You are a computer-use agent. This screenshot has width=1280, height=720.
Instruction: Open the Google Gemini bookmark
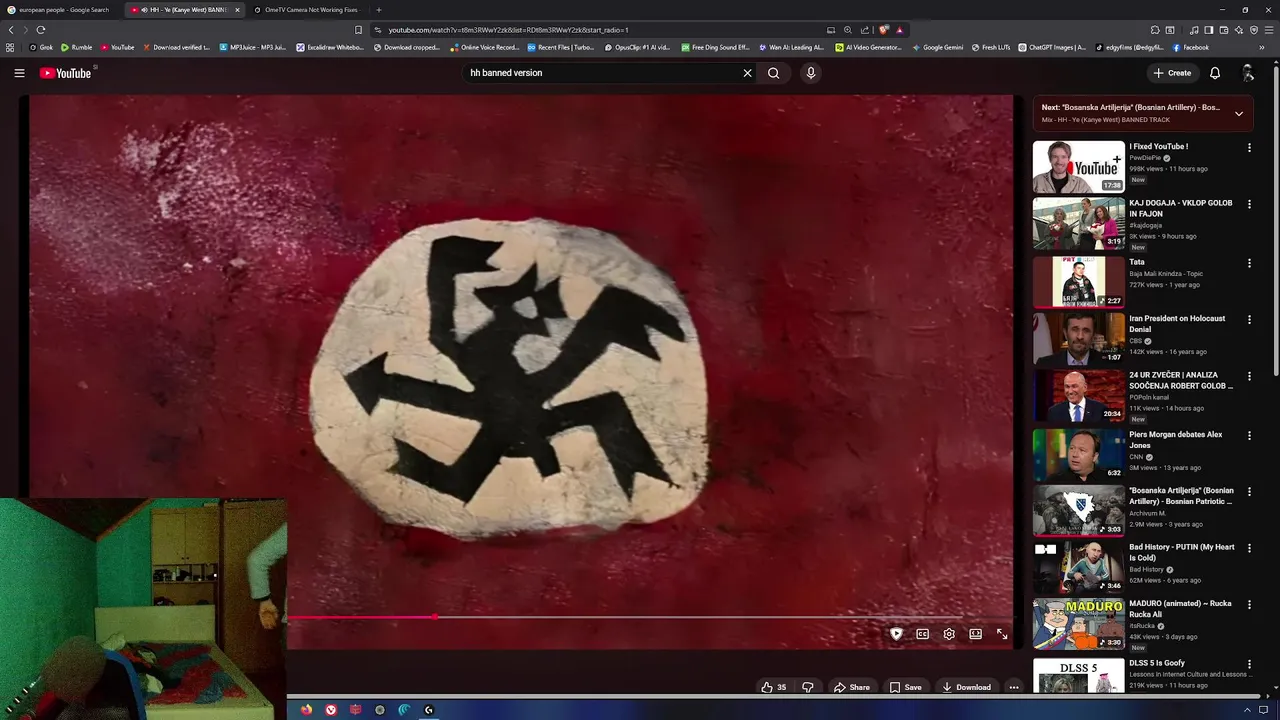(938, 47)
